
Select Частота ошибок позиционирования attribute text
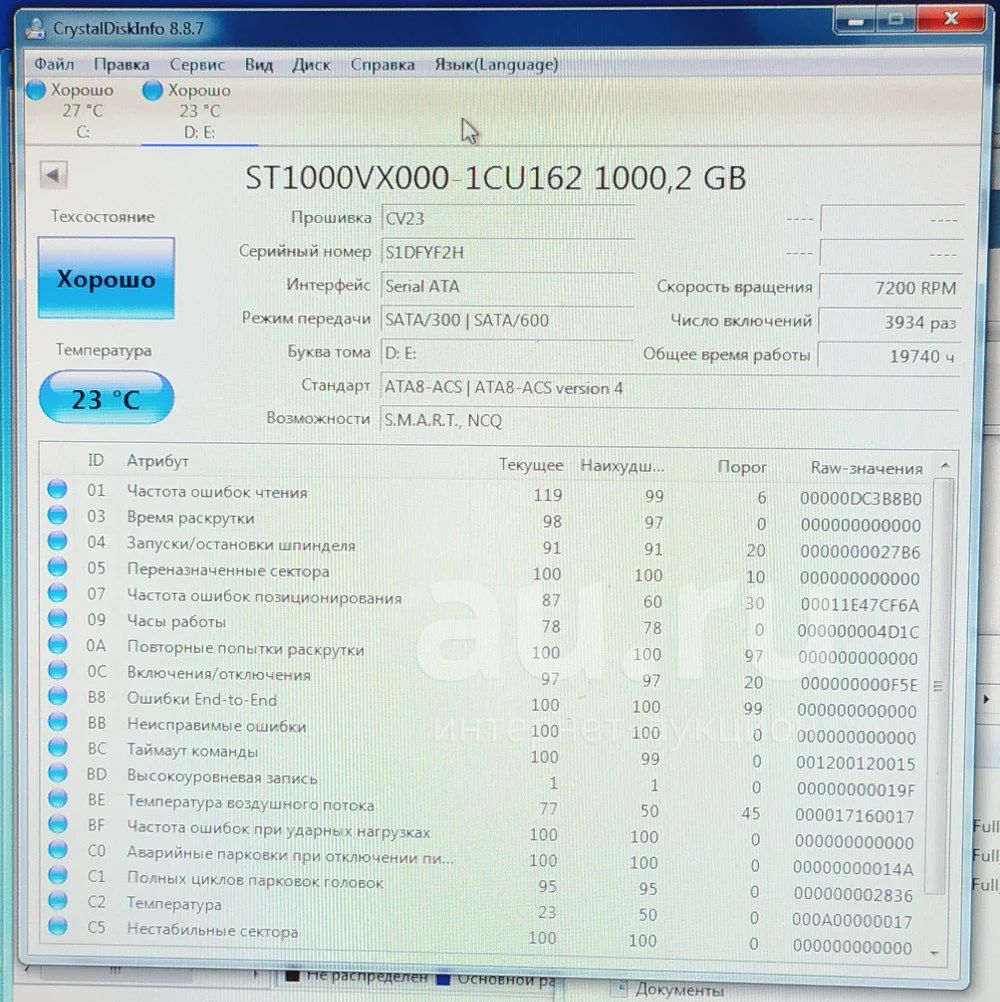pos(265,596)
